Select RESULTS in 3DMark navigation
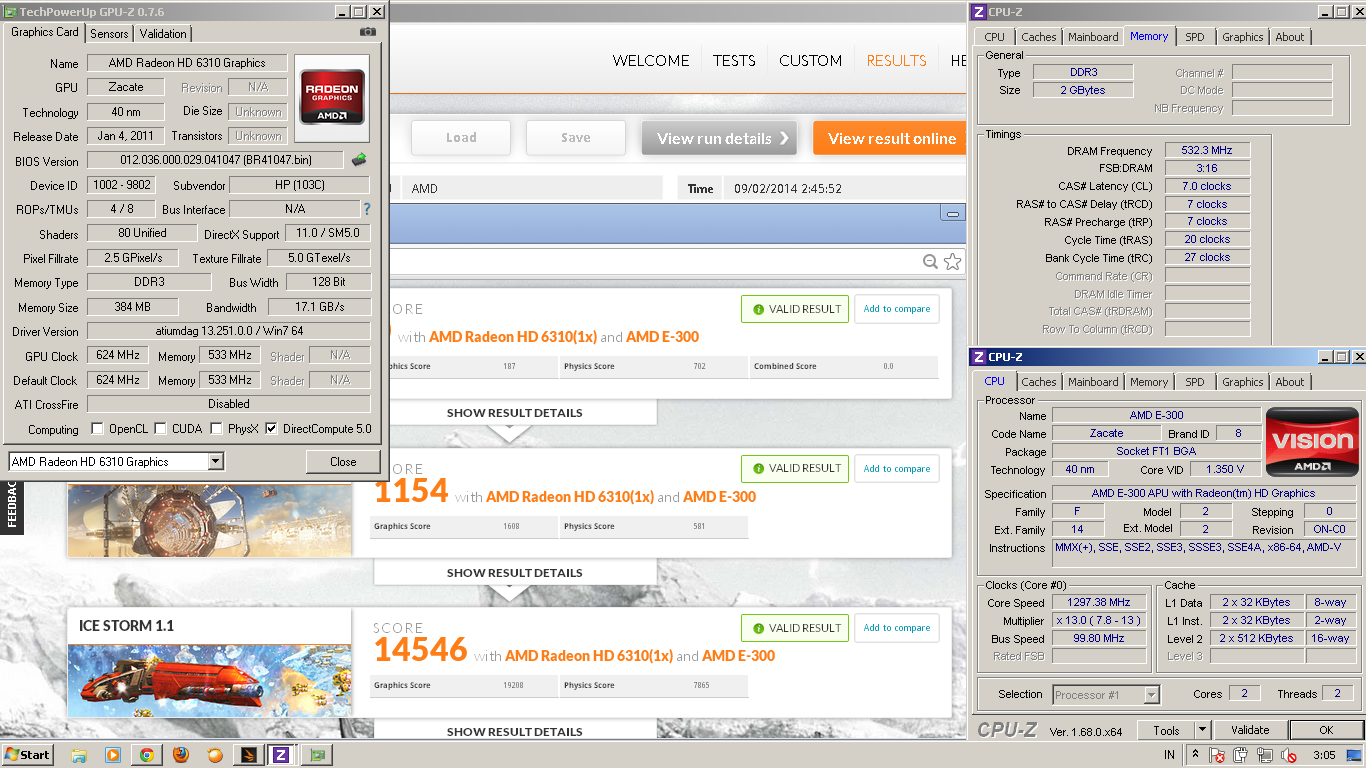 click(x=896, y=61)
